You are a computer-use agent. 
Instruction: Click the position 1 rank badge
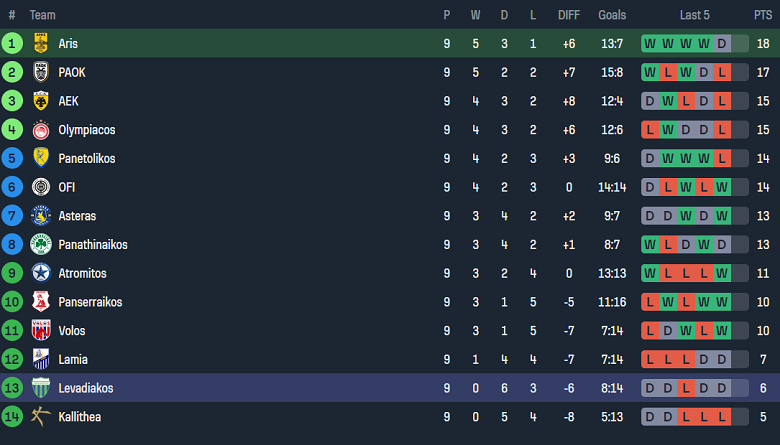(12, 43)
